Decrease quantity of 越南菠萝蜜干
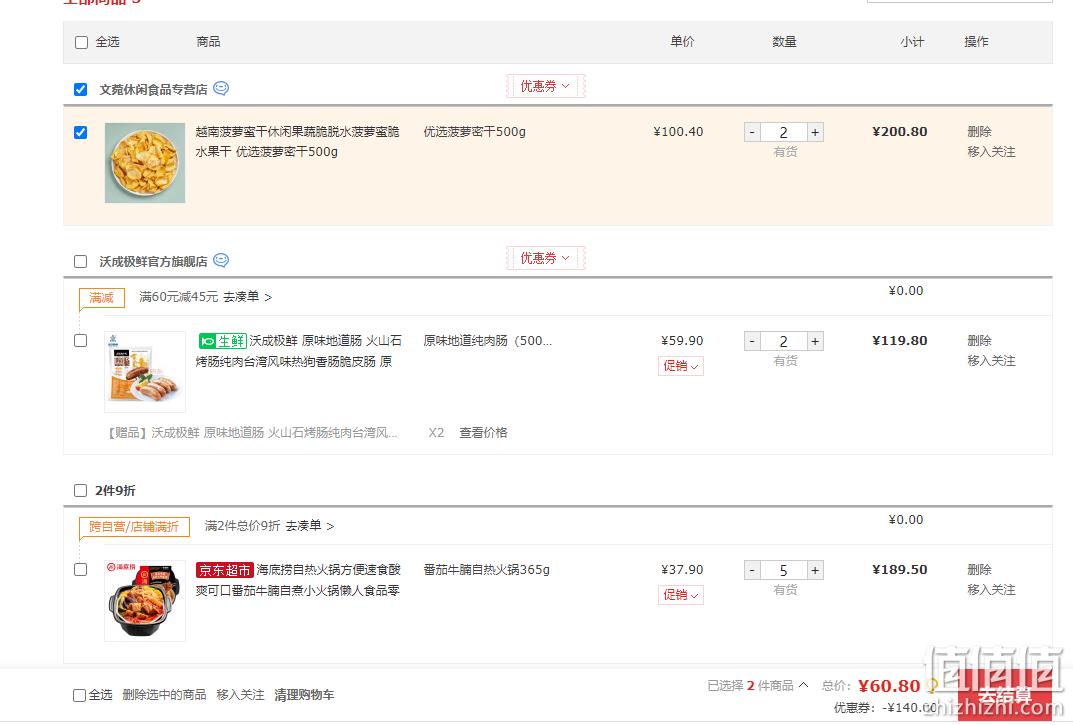This screenshot has width=1073, height=725. pyautogui.click(x=752, y=132)
